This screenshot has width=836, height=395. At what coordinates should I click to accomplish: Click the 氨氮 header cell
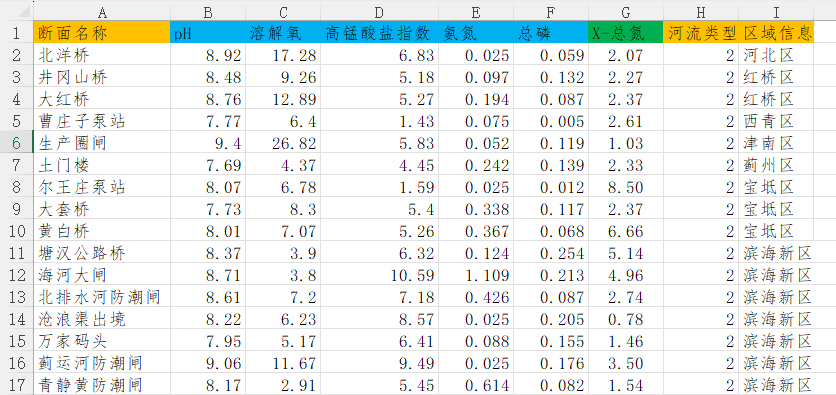click(x=476, y=33)
